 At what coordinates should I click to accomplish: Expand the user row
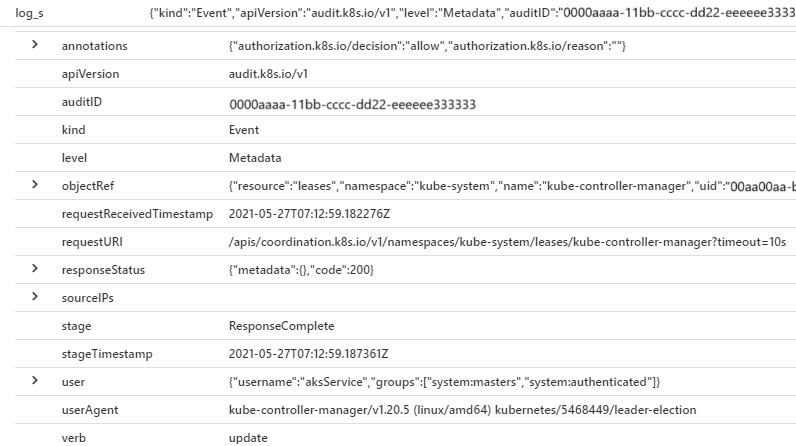click(36, 381)
